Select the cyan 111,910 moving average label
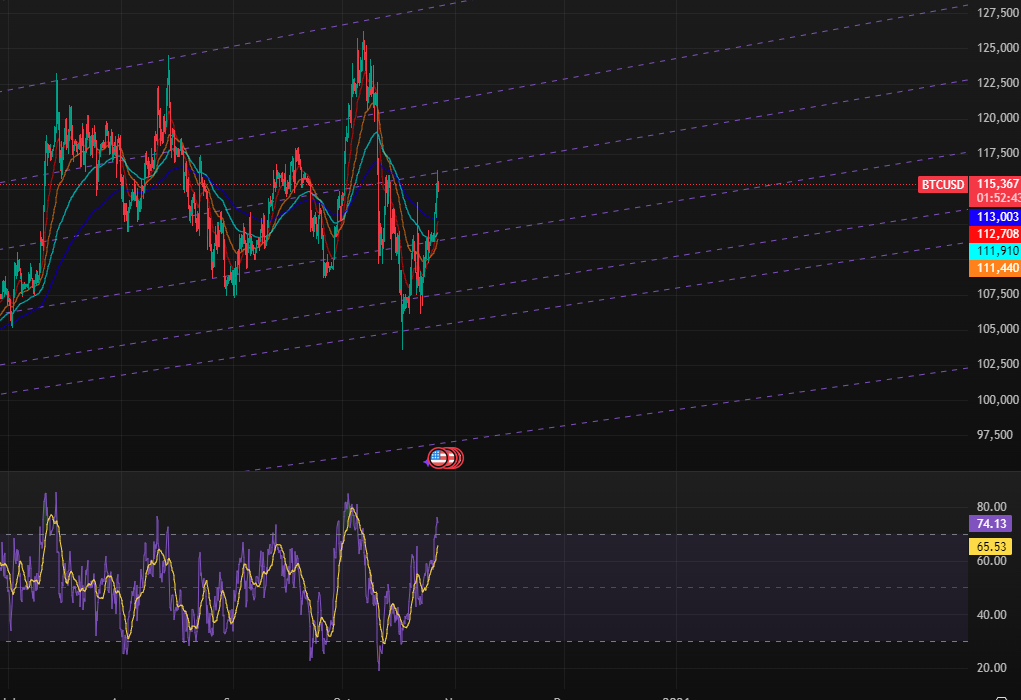Screen dimensions: 1021x700 [996, 251]
